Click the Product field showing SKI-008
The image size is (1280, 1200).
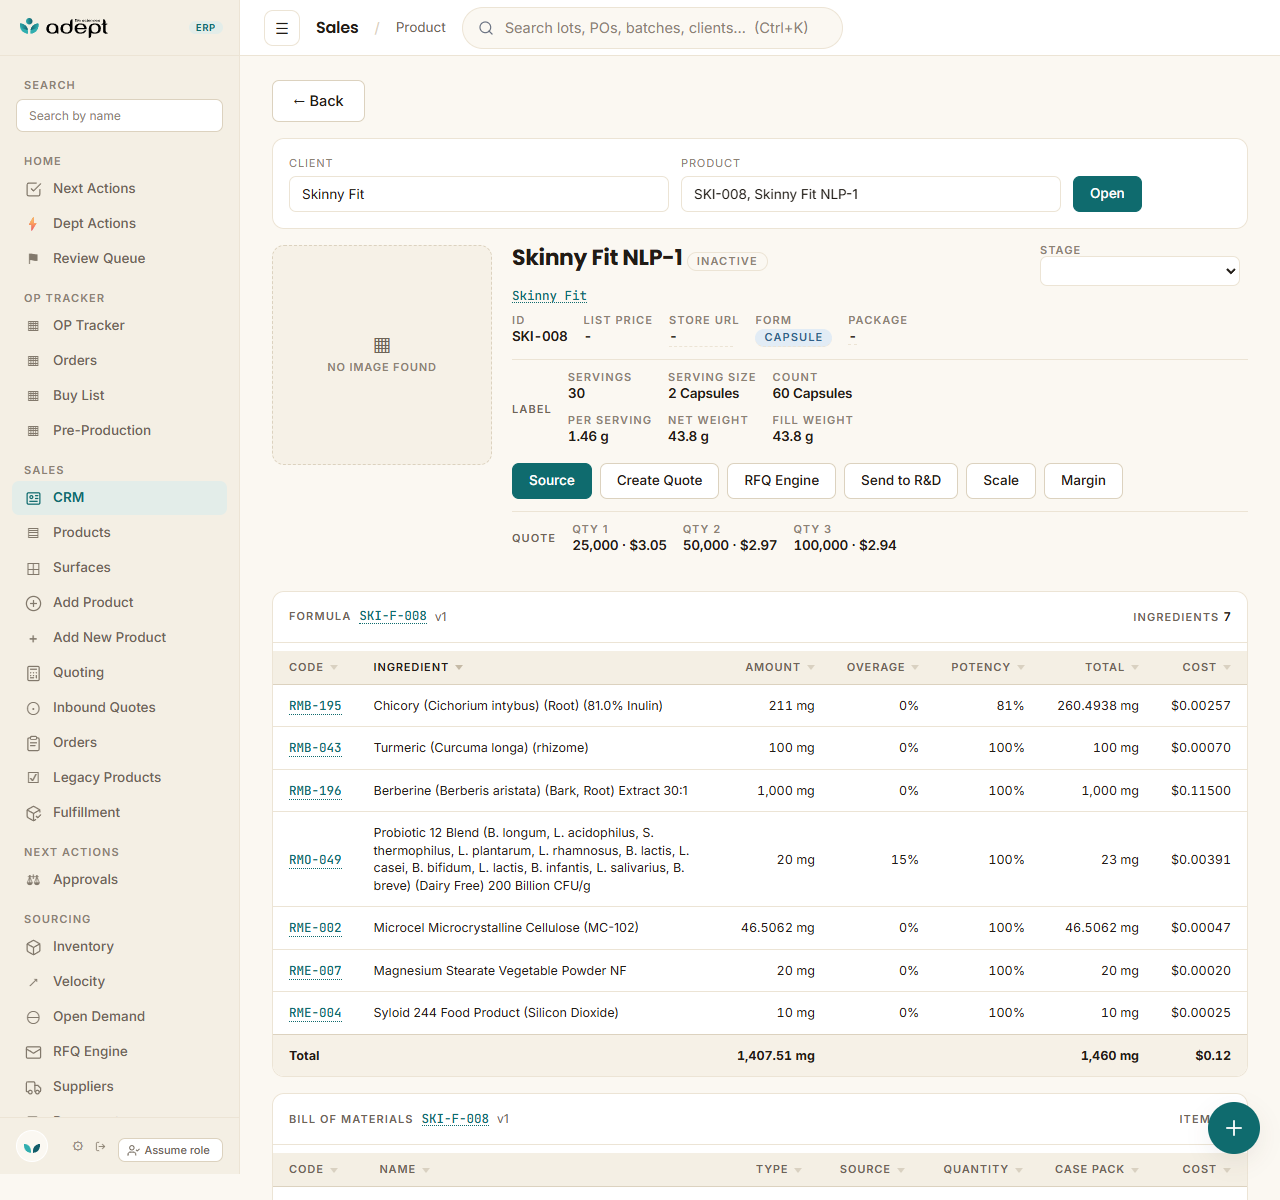pyautogui.click(x=871, y=194)
